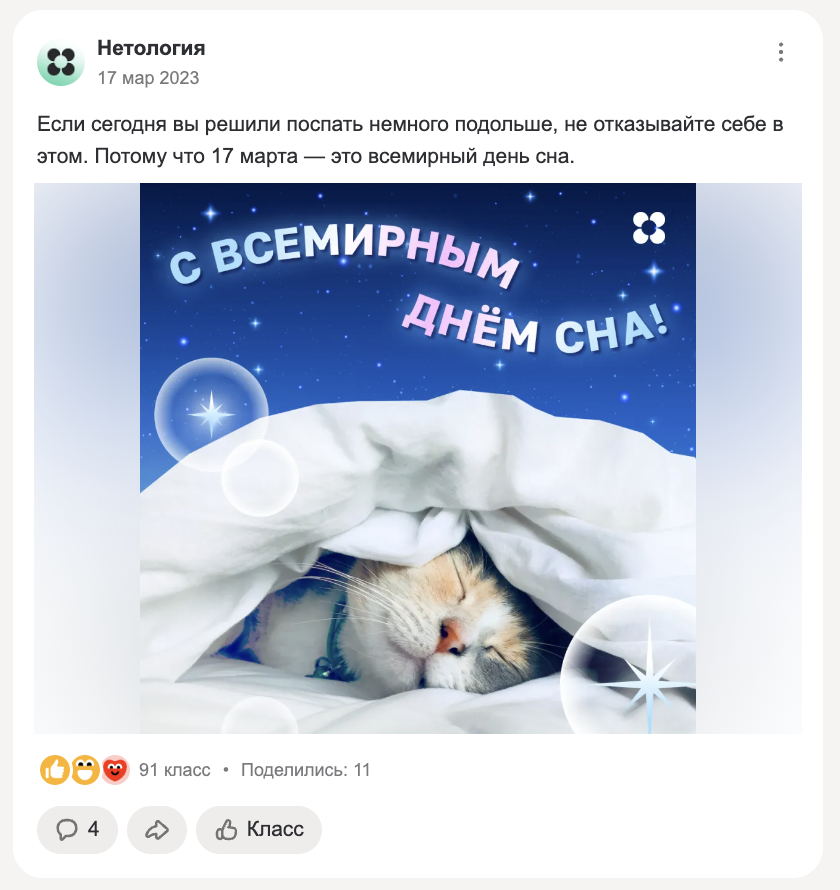Viewport: 840px width, 890px height.
Task: Click the thumbs-up icon in Класс button
Action: [x=226, y=830]
